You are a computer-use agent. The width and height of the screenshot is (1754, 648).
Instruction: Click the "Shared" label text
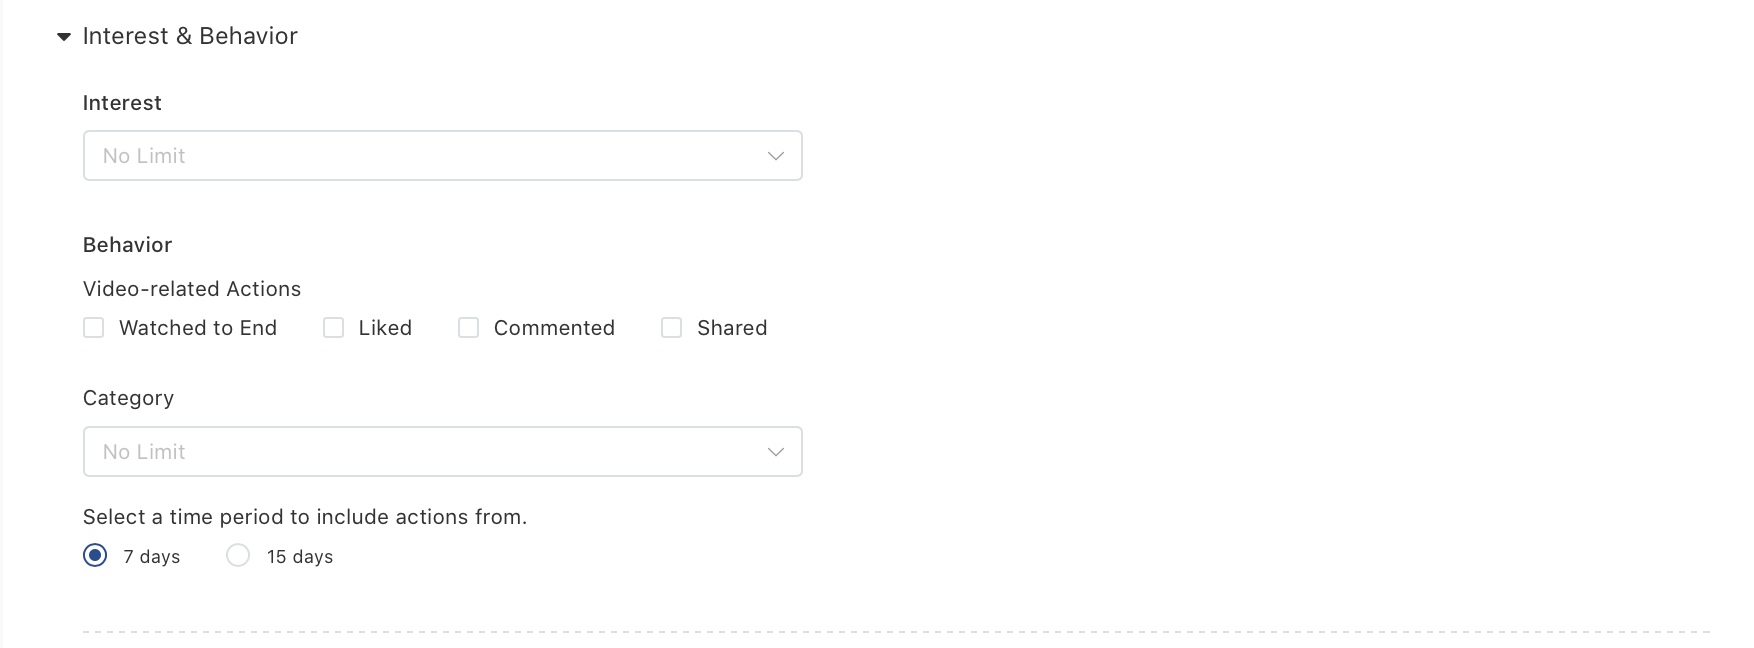tap(732, 328)
